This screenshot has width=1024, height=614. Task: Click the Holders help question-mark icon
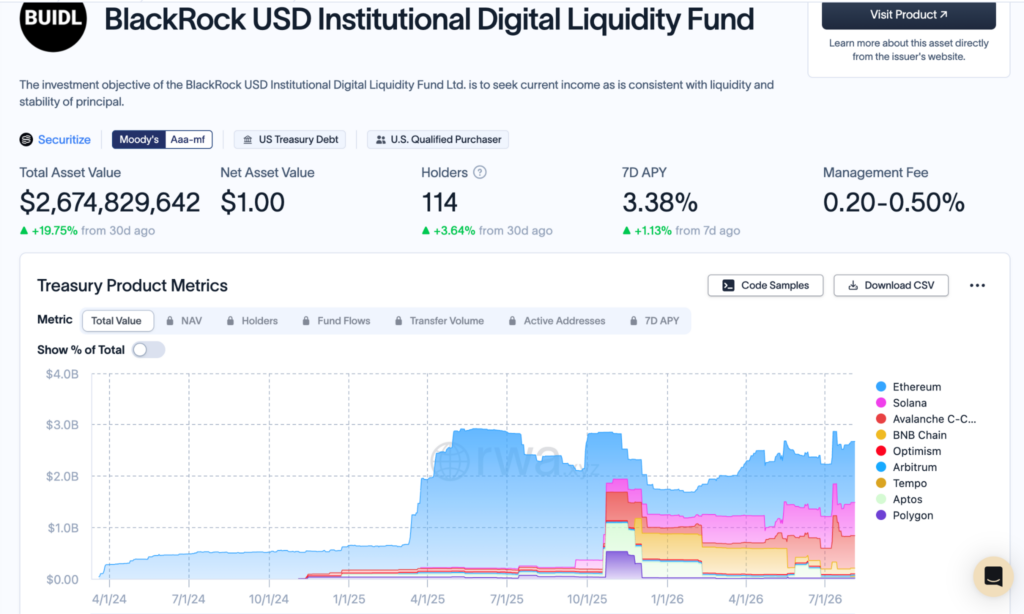[x=480, y=172]
